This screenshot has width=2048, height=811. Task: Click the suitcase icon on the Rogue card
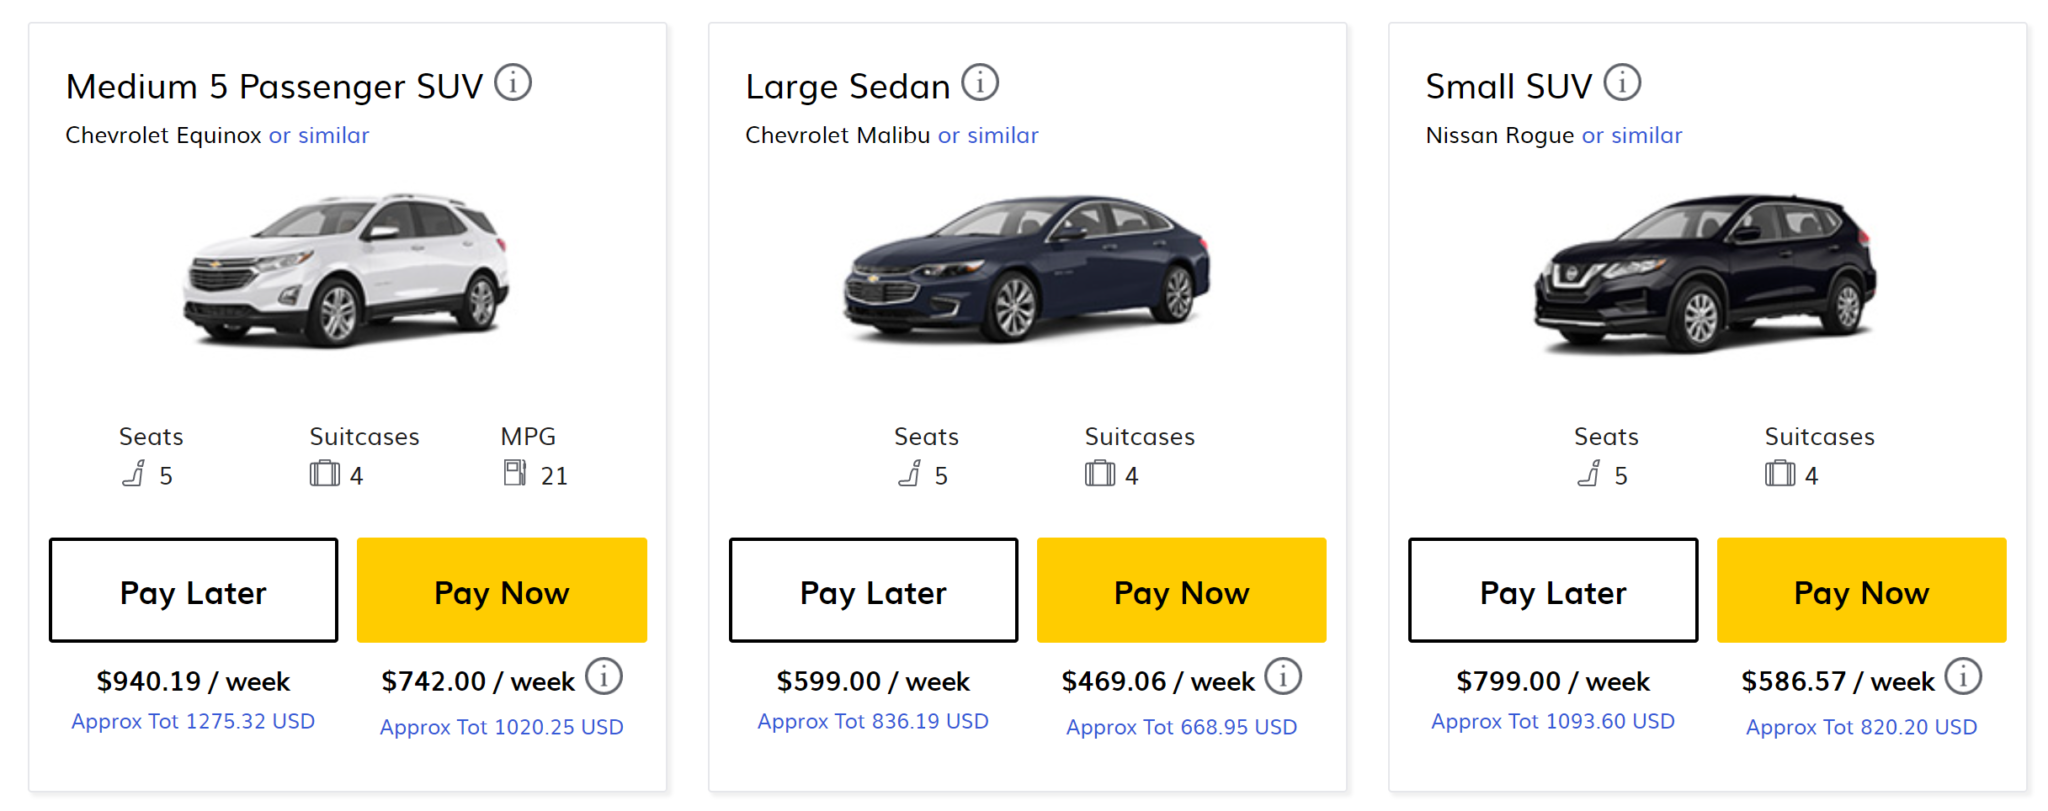(x=1782, y=473)
